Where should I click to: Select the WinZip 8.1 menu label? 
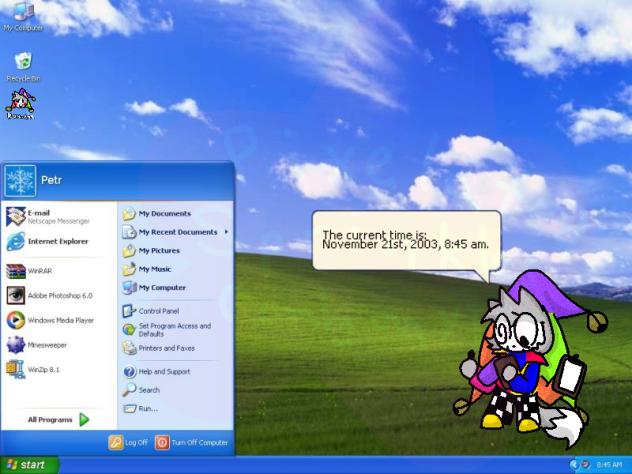pyautogui.click(x=44, y=370)
